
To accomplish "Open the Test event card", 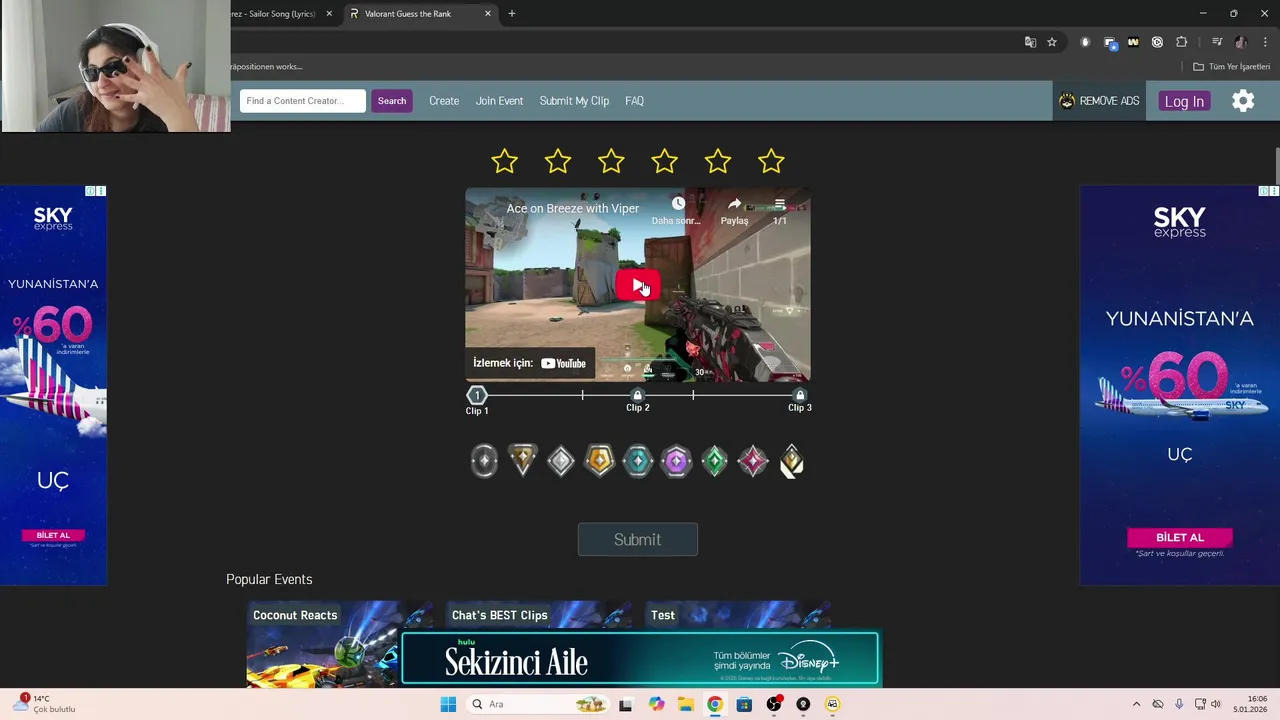I will pyautogui.click(x=737, y=616).
